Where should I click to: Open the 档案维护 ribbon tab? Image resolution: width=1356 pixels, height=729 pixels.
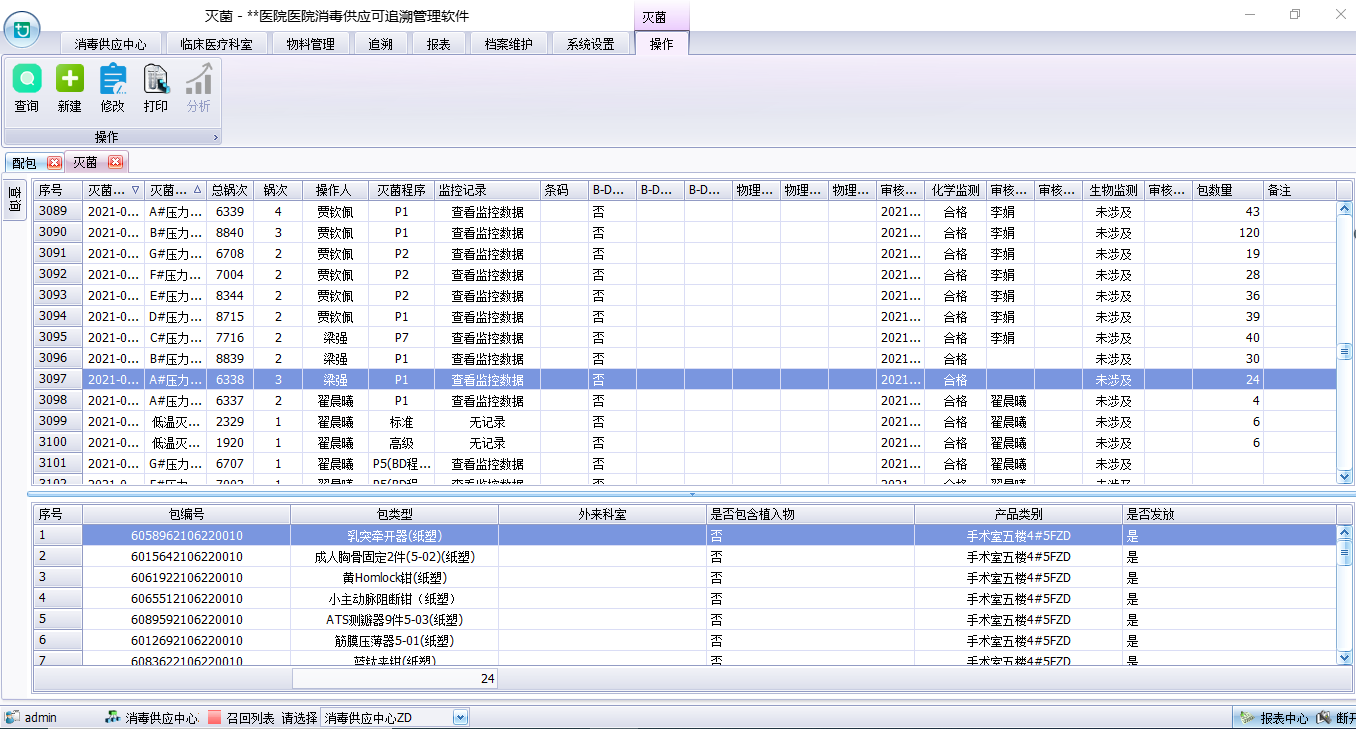click(508, 44)
